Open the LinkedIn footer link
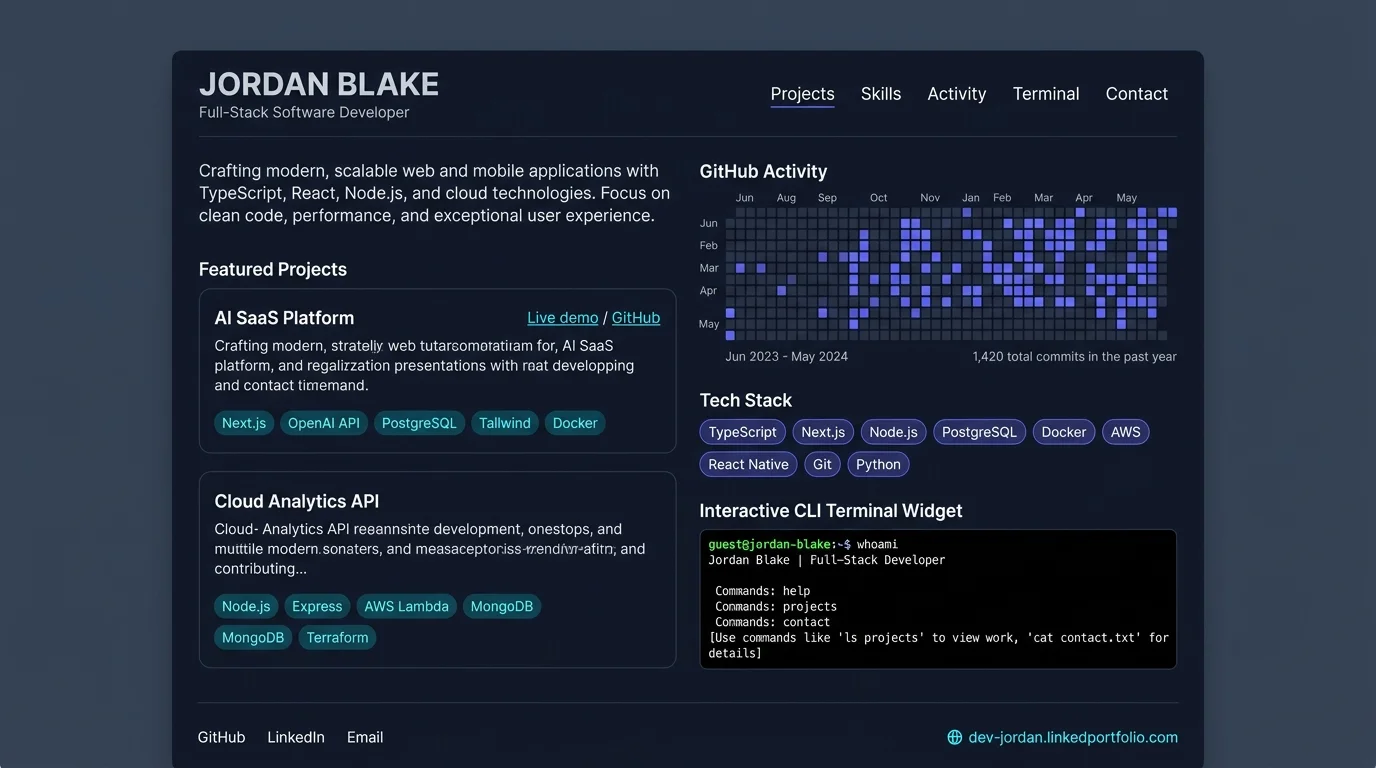Viewport: 1376px width, 768px height. tap(296, 737)
